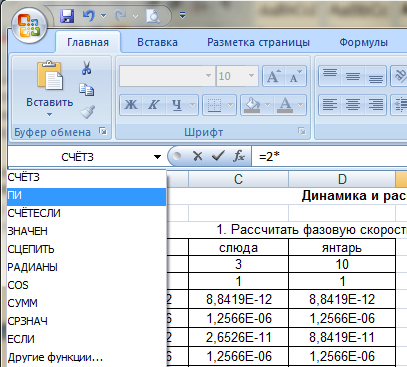Apply fill color bucket
The height and width of the screenshot is (367, 407).
252,105
